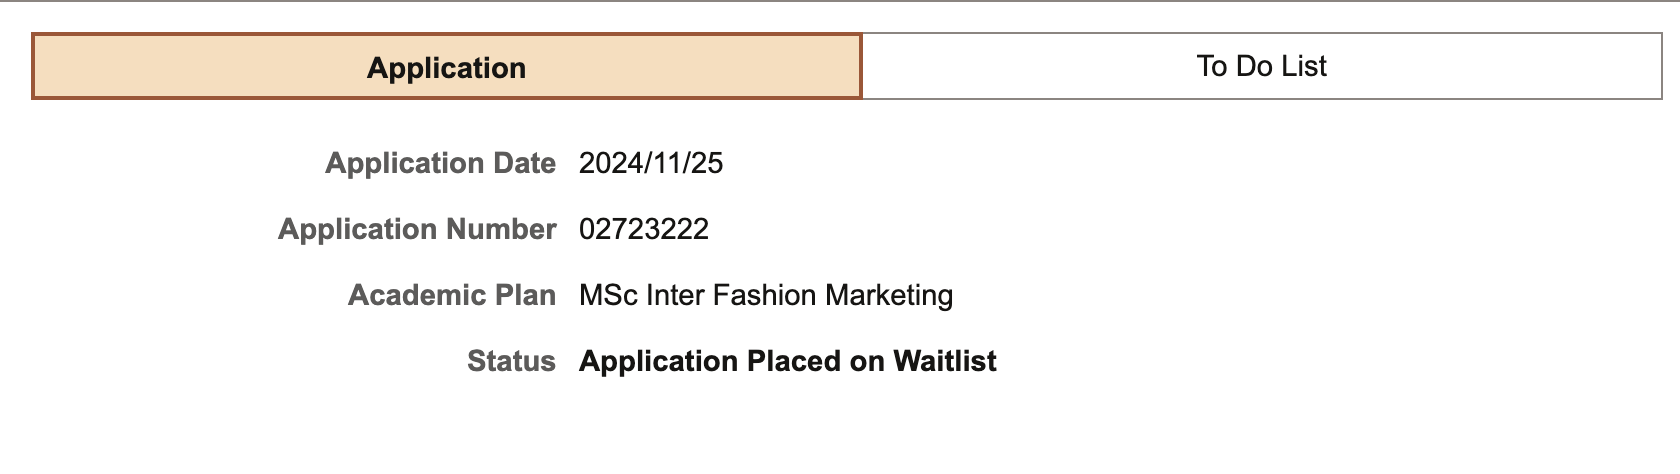The height and width of the screenshot is (474, 1680).
Task: Click the Status label
Action: [x=510, y=361]
